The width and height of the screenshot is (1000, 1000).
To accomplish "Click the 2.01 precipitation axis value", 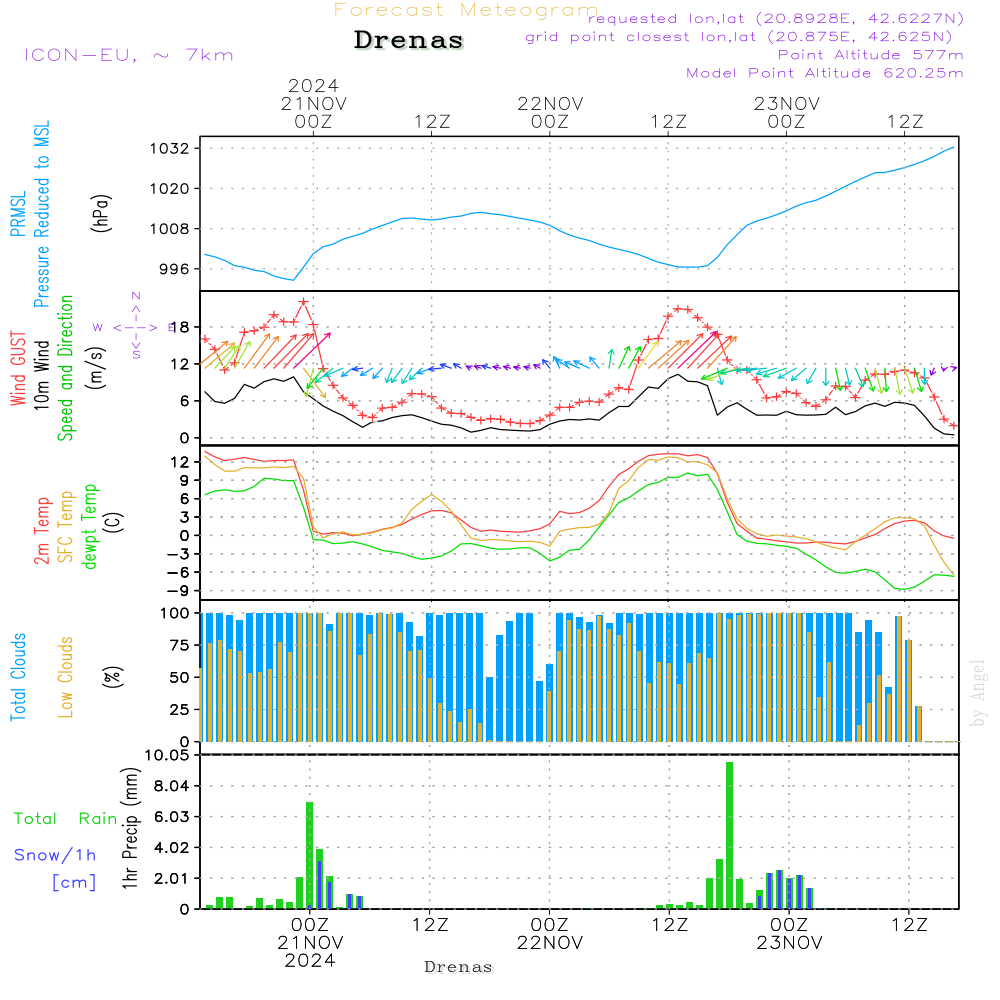I will [x=172, y=878].
